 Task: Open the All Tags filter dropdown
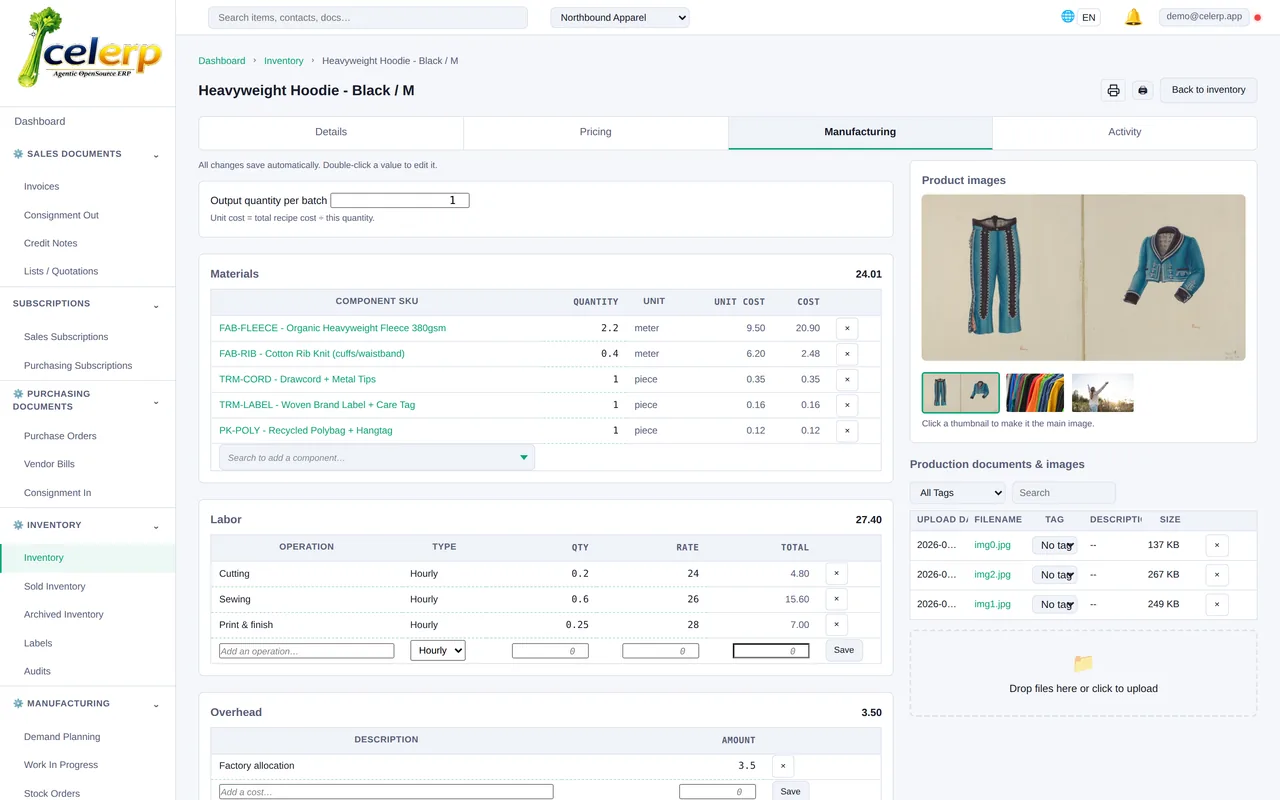click(x=957, y=493)
